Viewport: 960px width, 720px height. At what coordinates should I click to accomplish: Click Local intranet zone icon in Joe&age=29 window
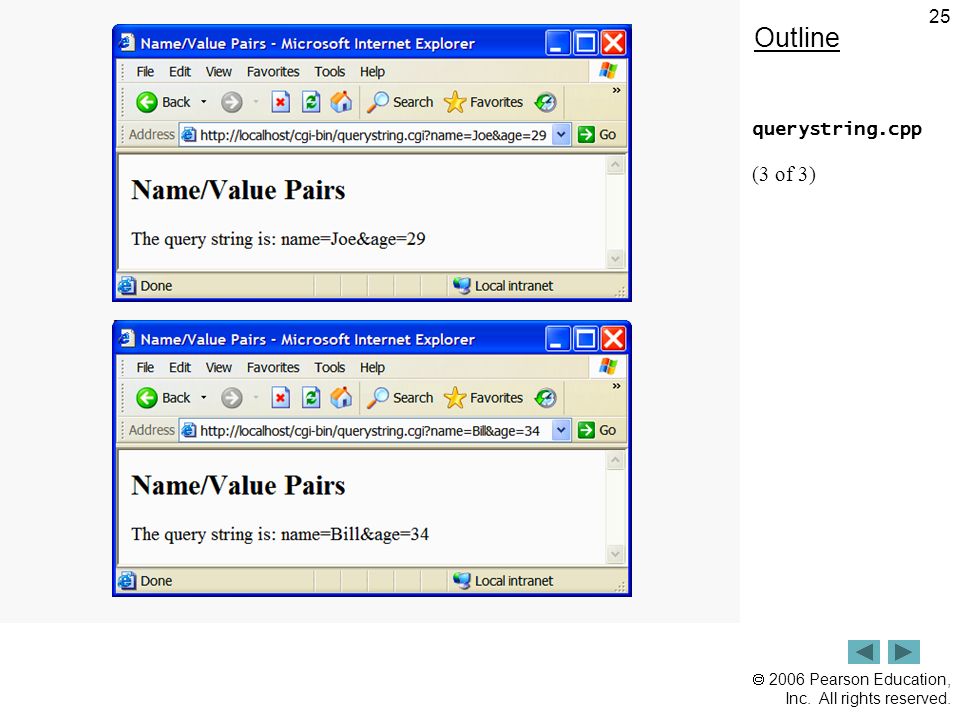[x=462, y=285]
